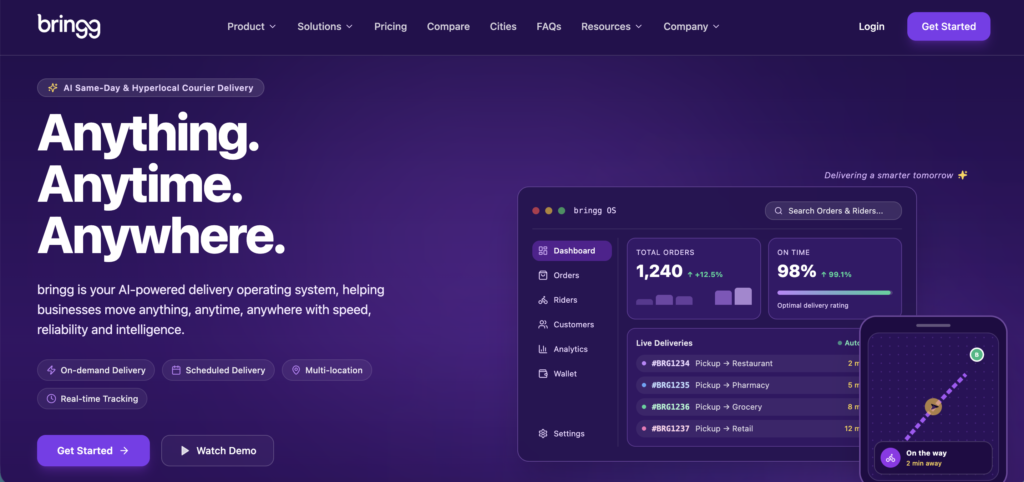Click the red window dot in bringg OS
The width and height of the screenshot is (1024, 482).
(536, 211)
